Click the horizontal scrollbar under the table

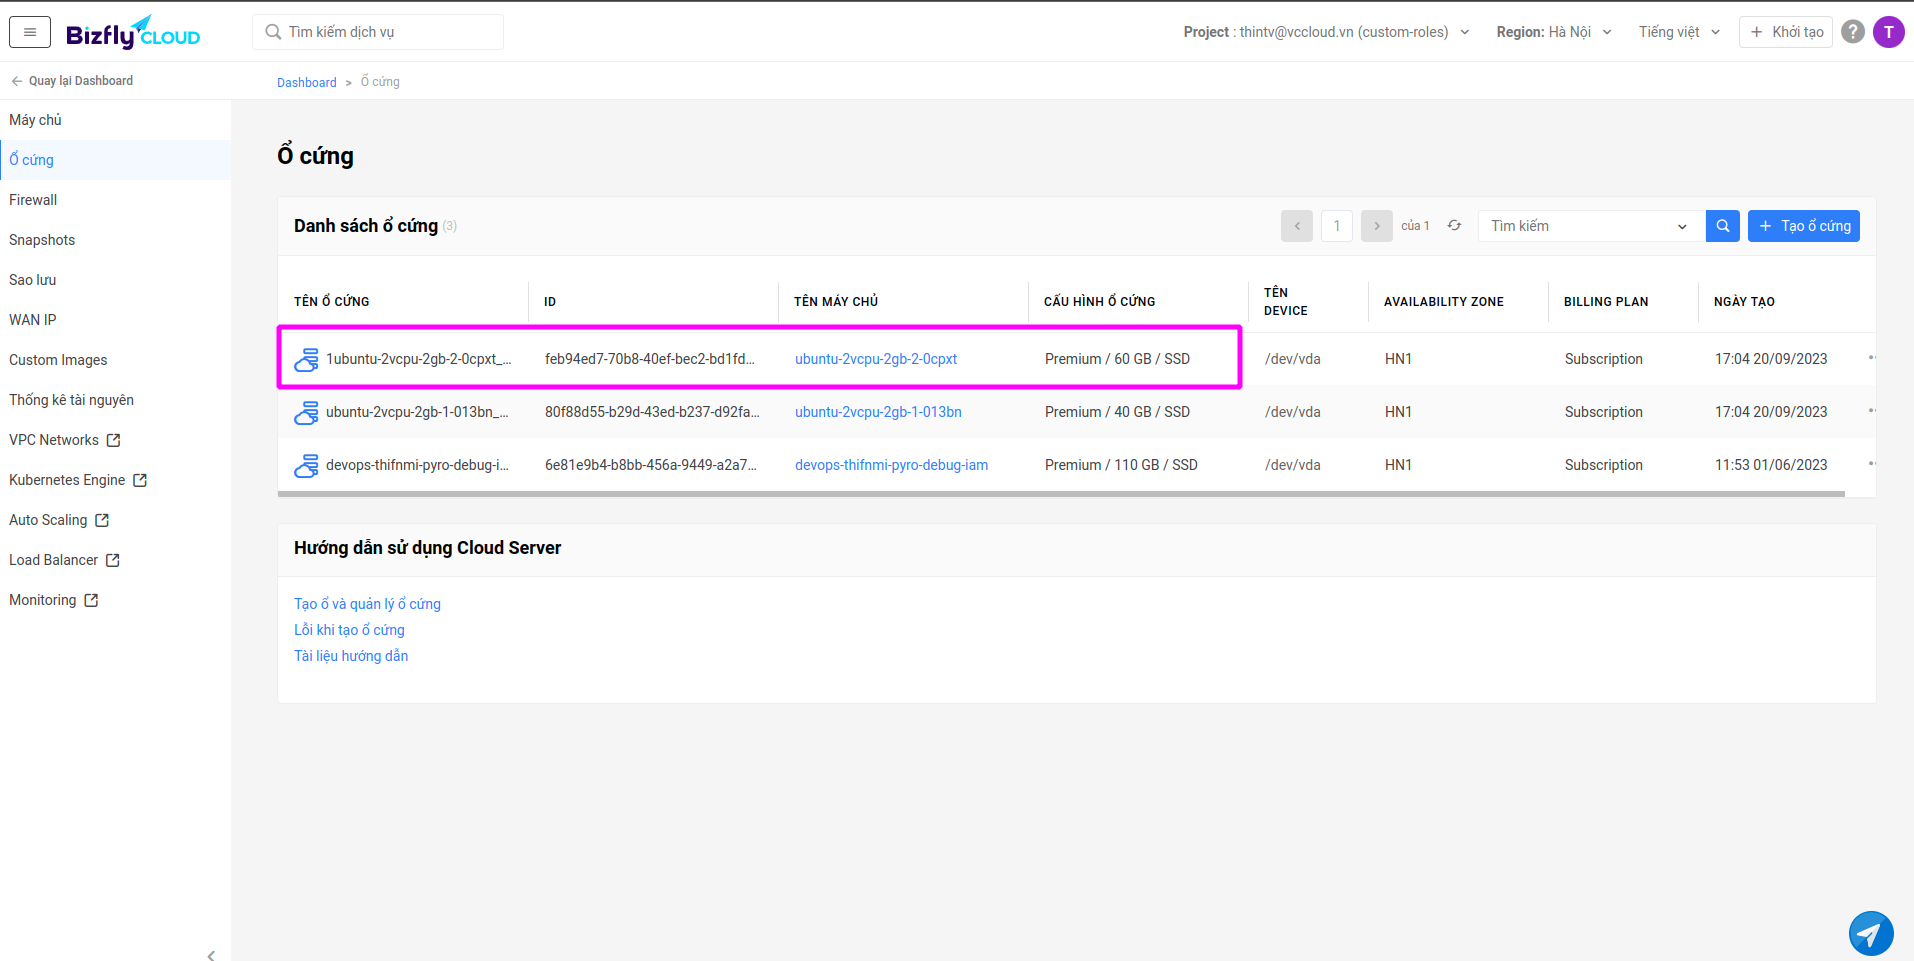(1060, 494)
